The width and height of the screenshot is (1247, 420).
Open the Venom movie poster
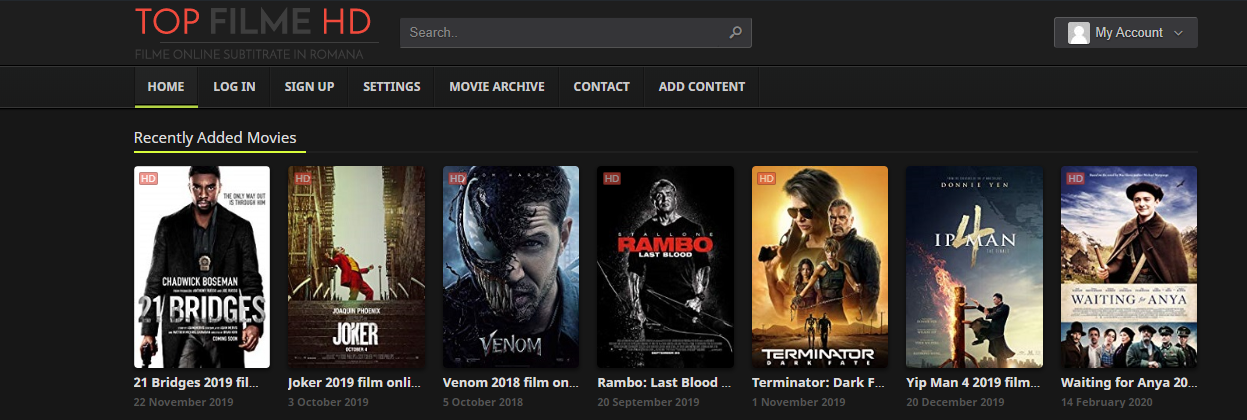(511, 267)
